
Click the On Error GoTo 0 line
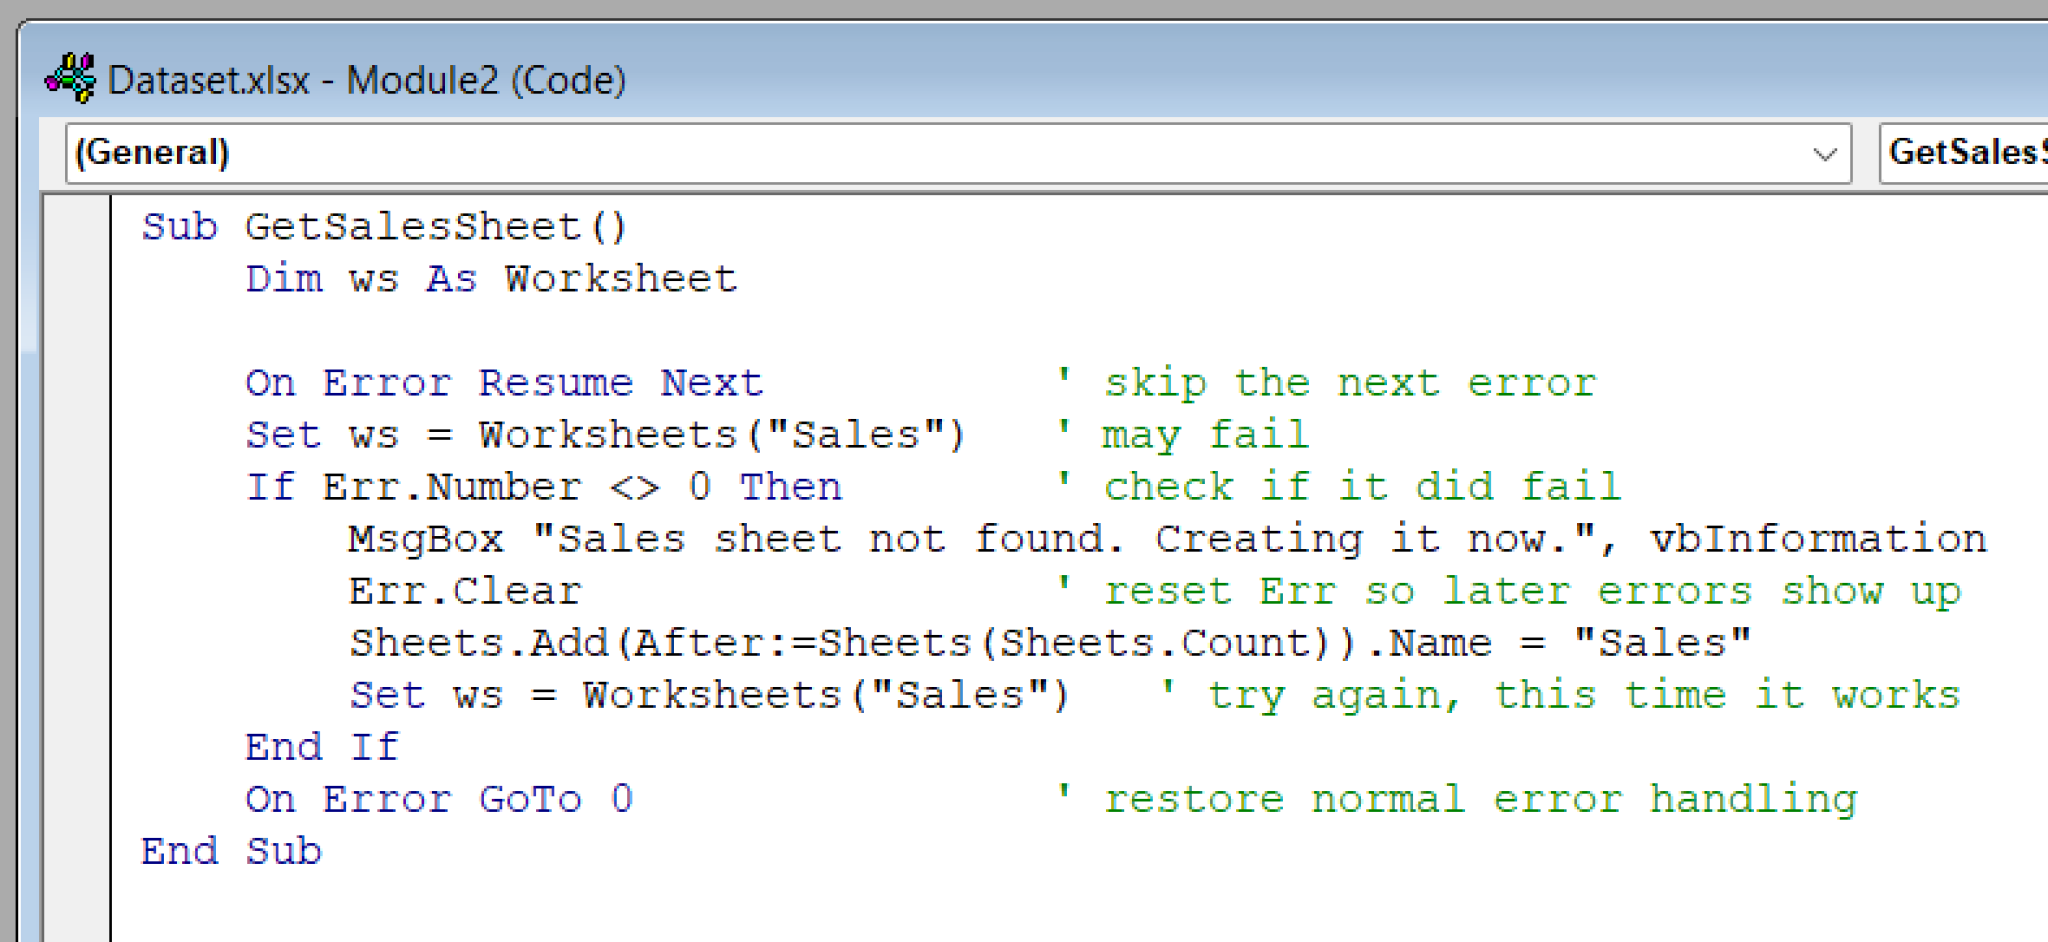coord(438,797)
